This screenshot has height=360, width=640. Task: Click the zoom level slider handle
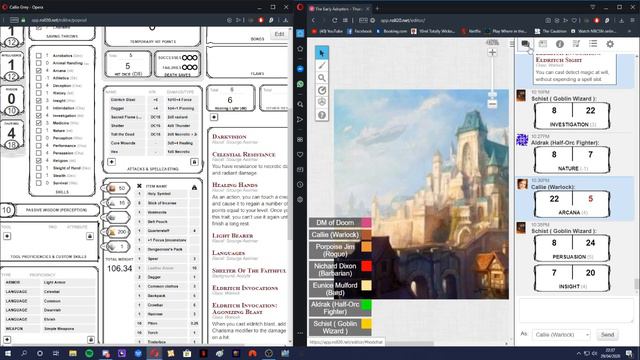pos(492,95)
